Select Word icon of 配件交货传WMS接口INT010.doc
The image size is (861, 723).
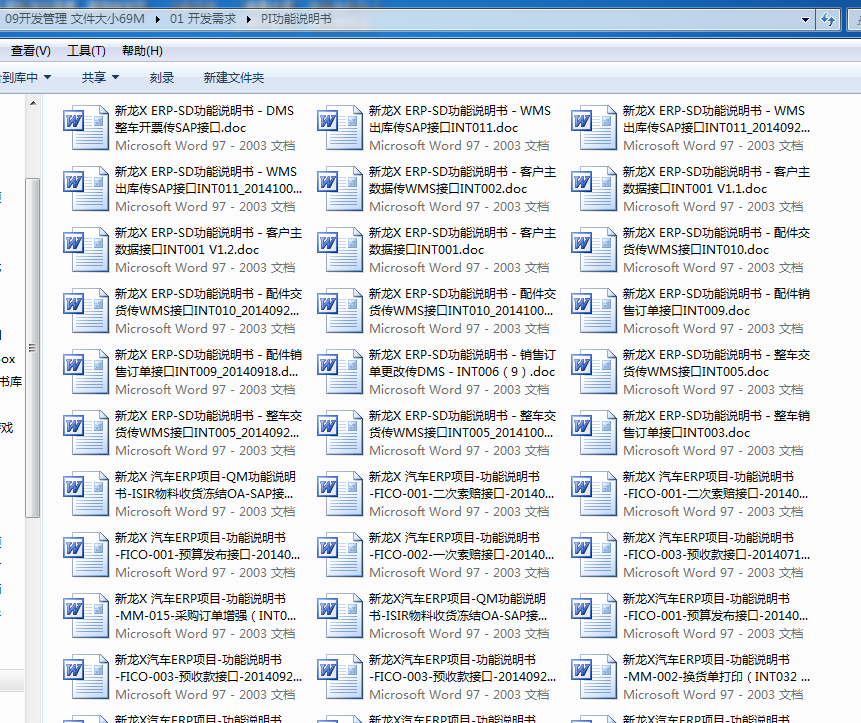pos(594,249)
